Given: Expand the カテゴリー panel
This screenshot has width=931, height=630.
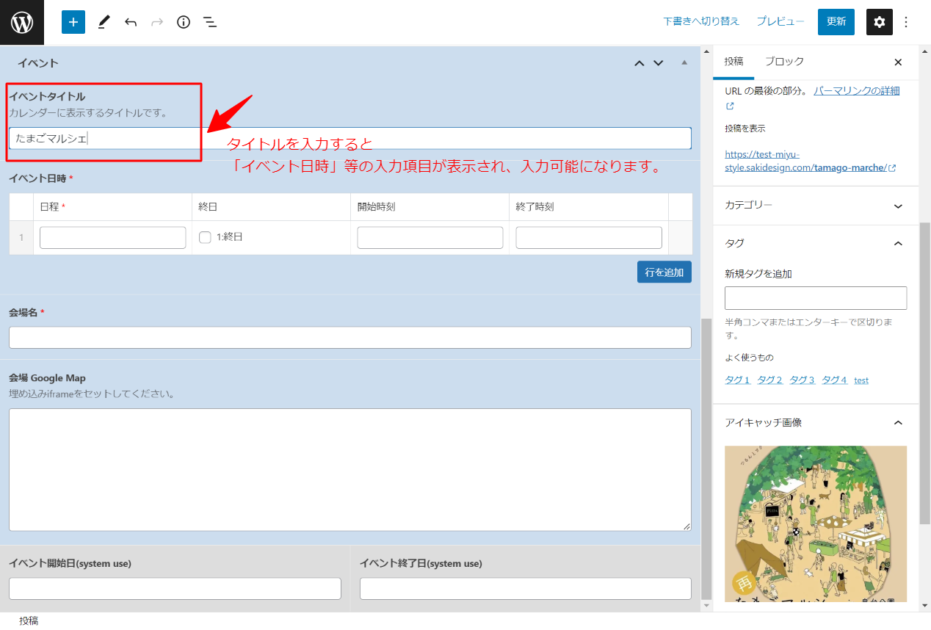Looking at the screenshot, I should (x=897, y=206).
